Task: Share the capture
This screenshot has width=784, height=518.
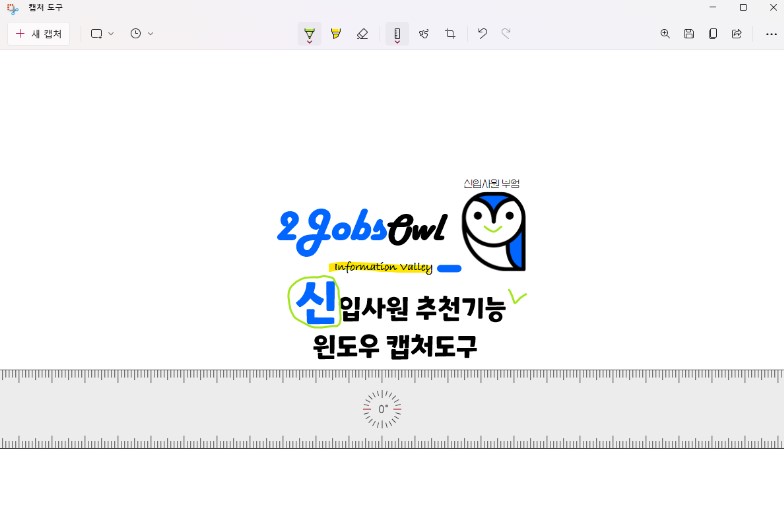Action: [x=736, y=34]
